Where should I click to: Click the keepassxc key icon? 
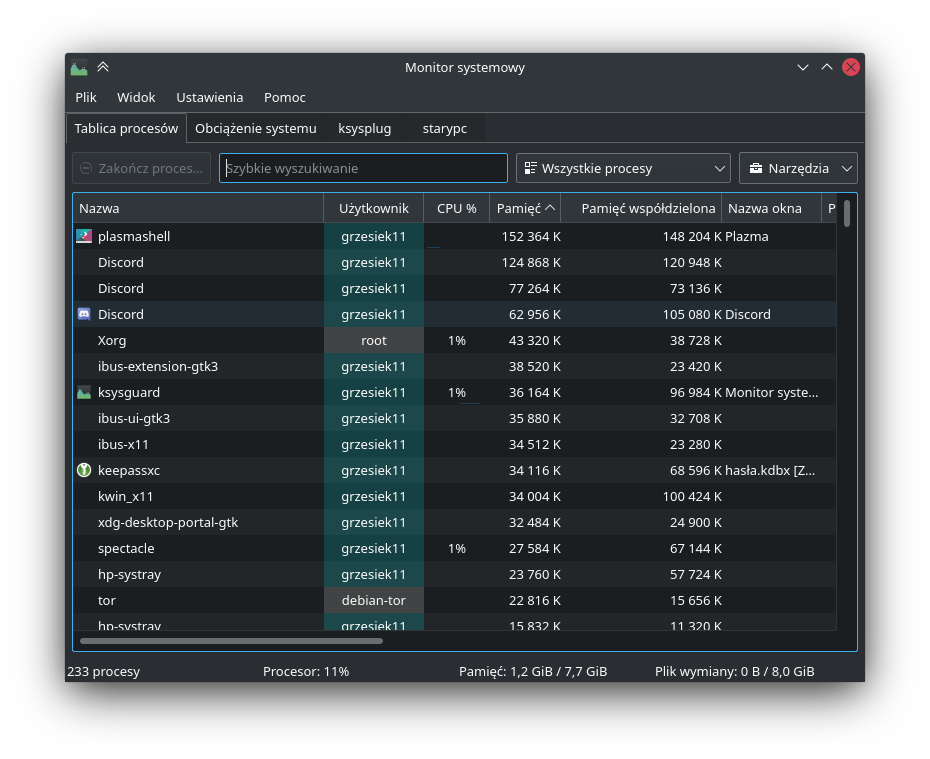pos(84,470)
